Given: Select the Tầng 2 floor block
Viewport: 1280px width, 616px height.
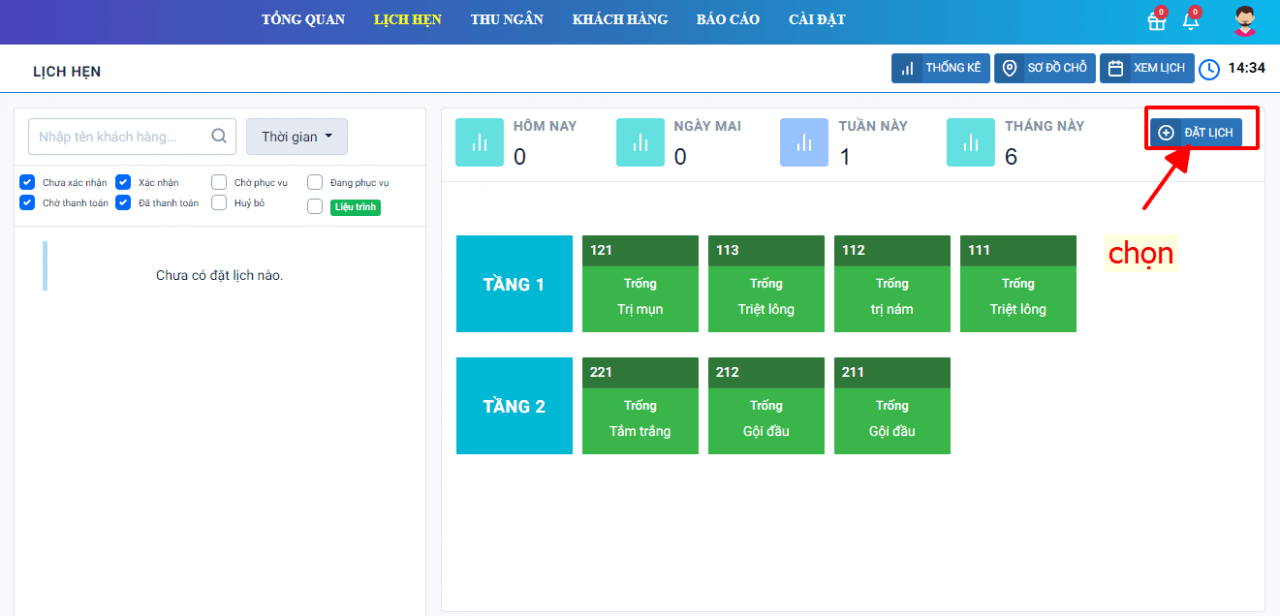Looking at the screenshot, I should [514, 406].
